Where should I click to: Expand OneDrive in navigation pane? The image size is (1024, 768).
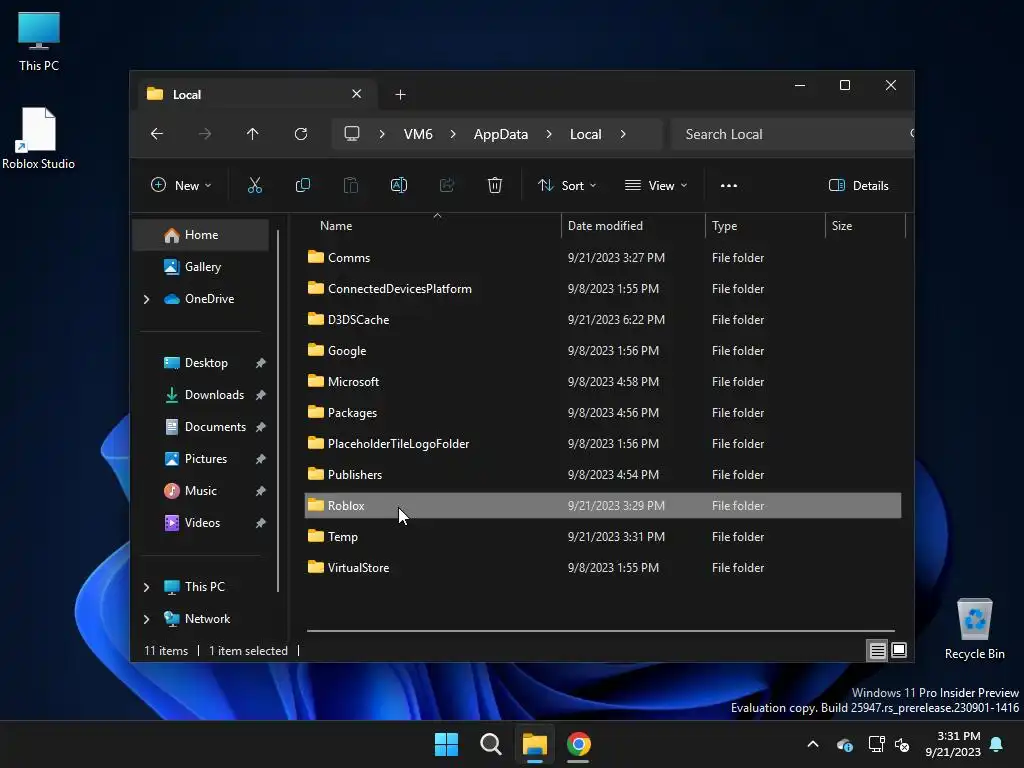pyautogui.click(x=146, y=299)
